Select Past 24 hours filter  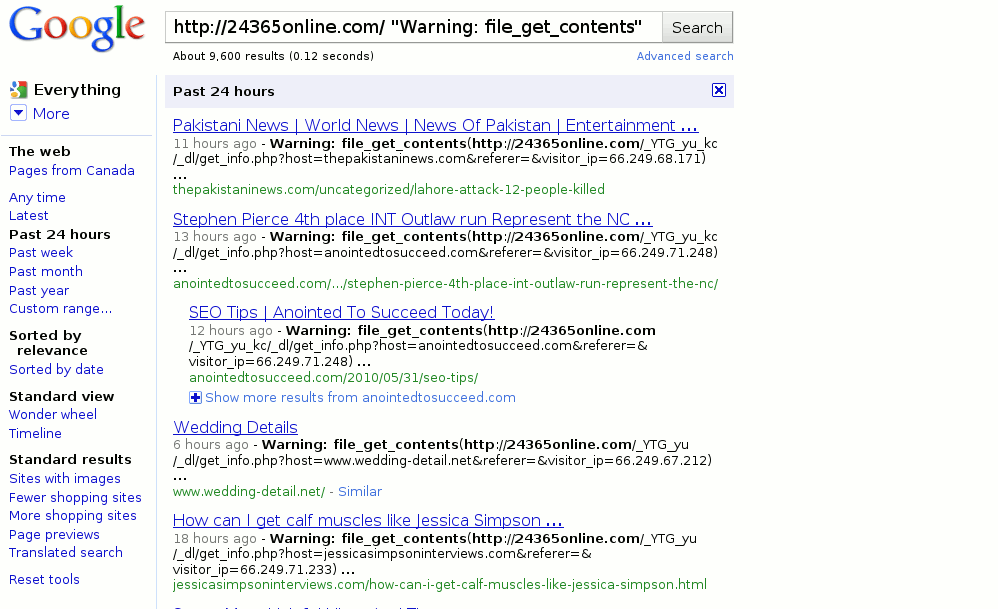tap(60, 234)
